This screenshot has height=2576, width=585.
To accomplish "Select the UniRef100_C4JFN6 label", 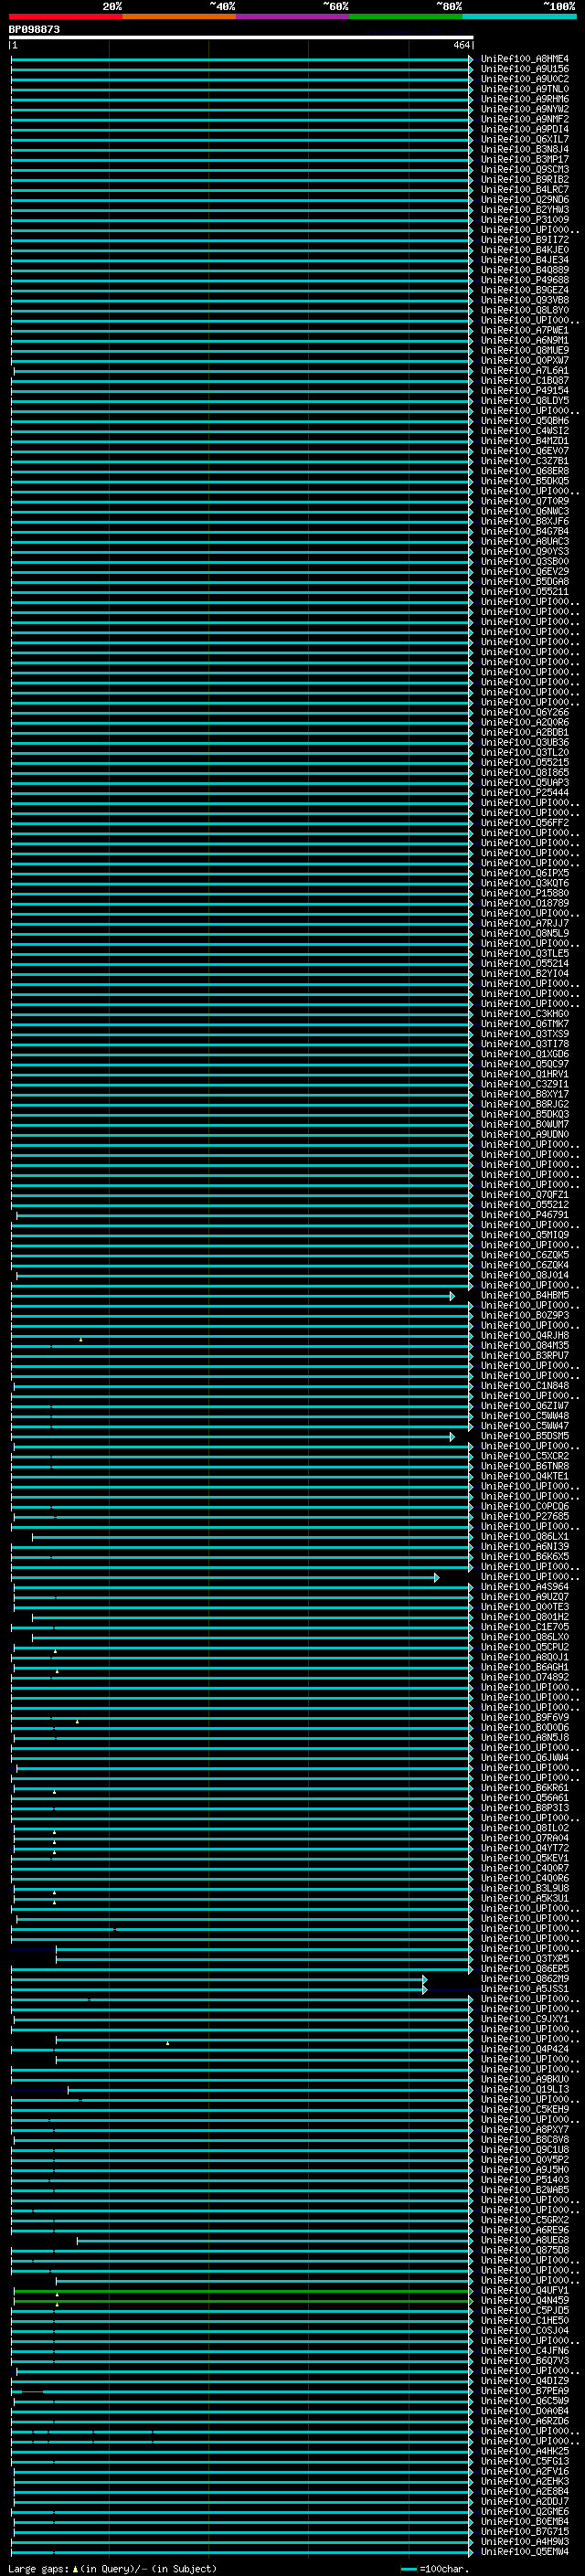I will pyautogui.click(x=524, y=2351).
